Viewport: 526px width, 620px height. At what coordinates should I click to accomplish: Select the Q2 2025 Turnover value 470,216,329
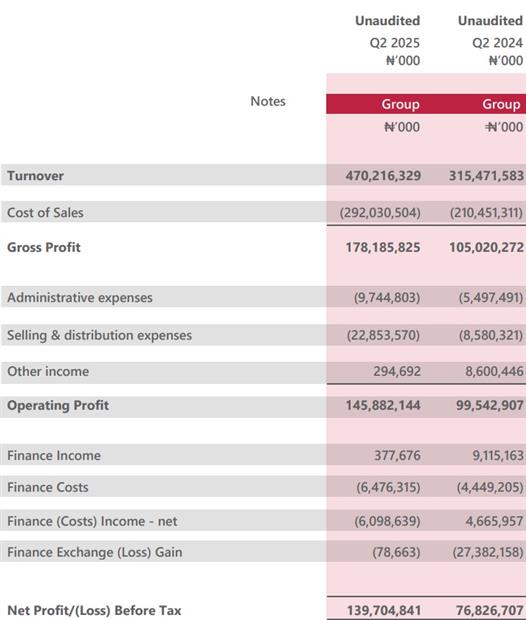click(383, 176)
